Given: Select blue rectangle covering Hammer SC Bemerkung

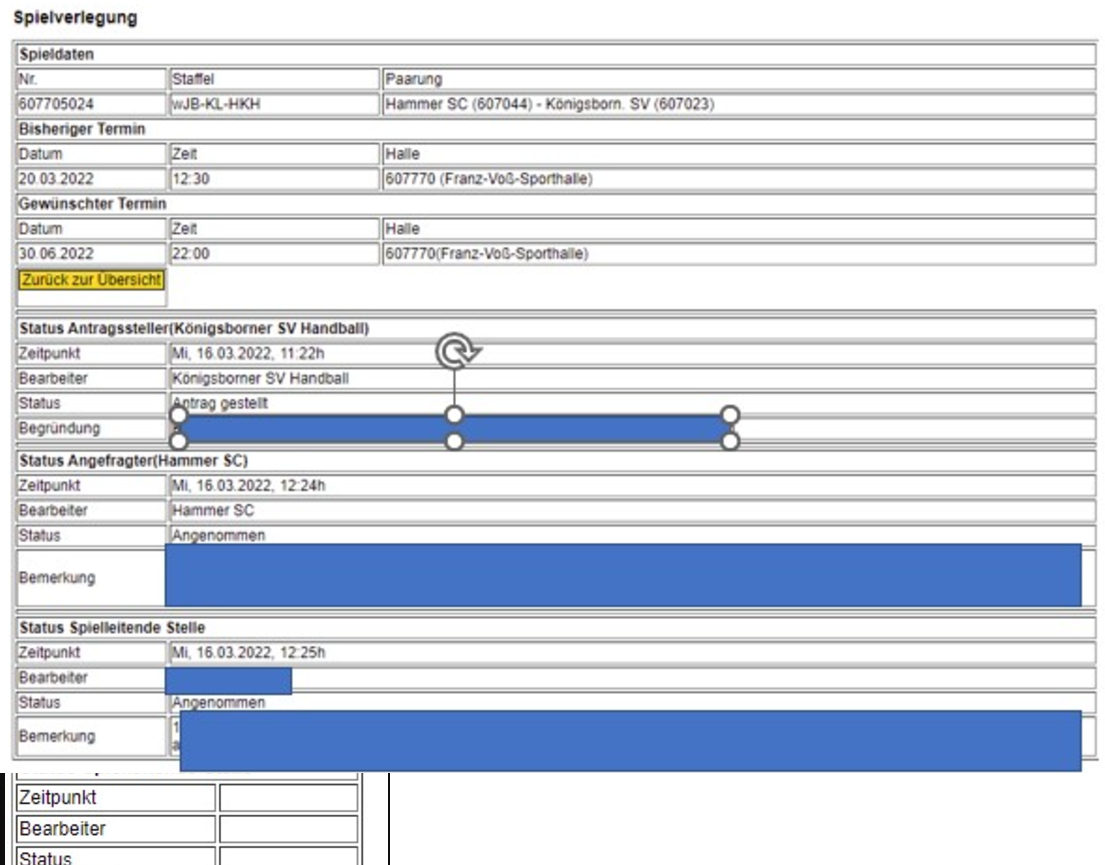Looking at the screenshot, I should pos(623,575).
